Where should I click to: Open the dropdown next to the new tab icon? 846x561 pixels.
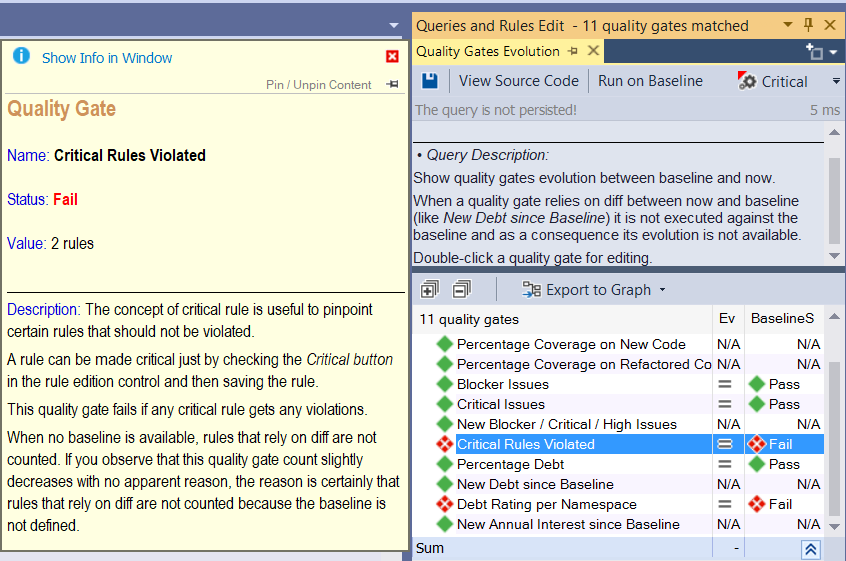click(834, 52)
